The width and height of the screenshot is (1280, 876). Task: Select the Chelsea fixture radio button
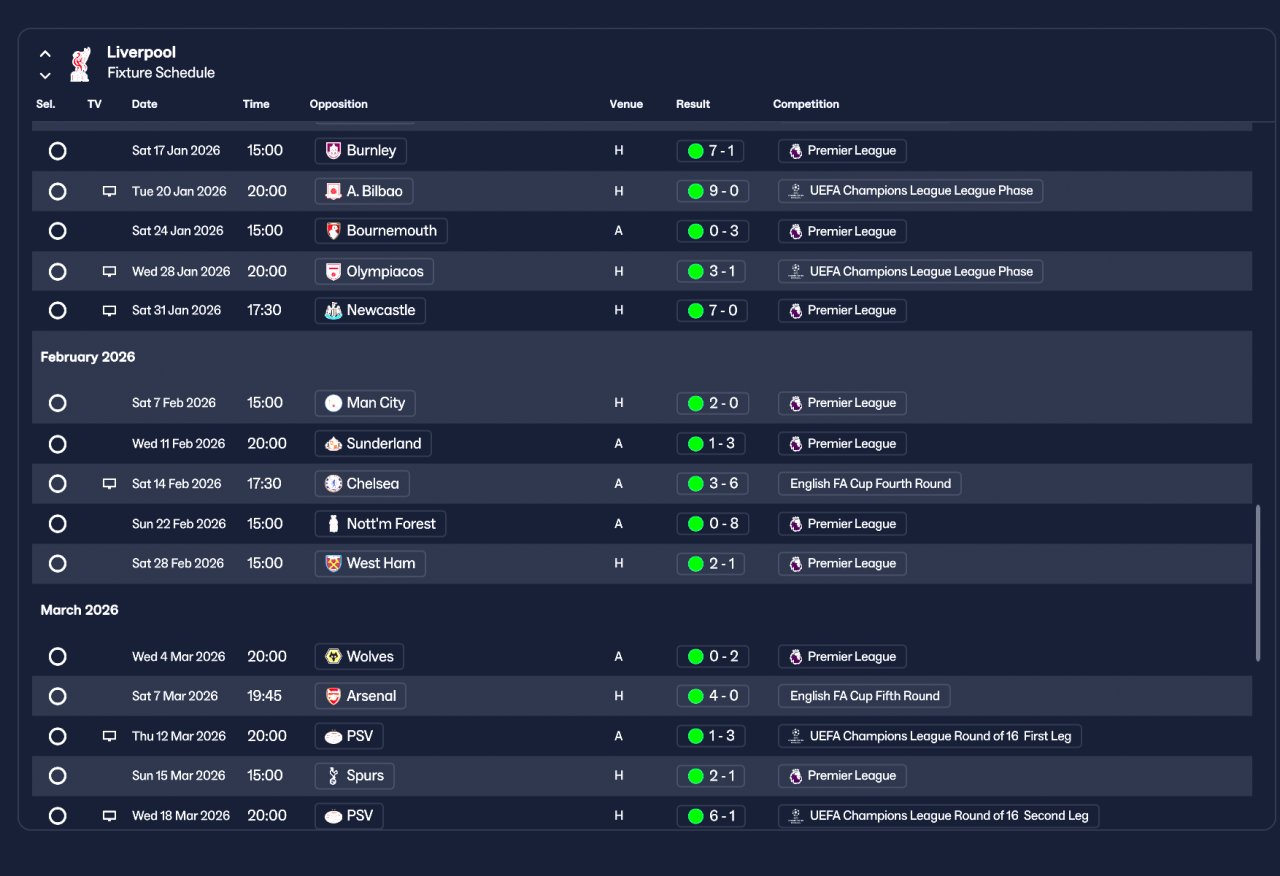(x=58, y=484)
